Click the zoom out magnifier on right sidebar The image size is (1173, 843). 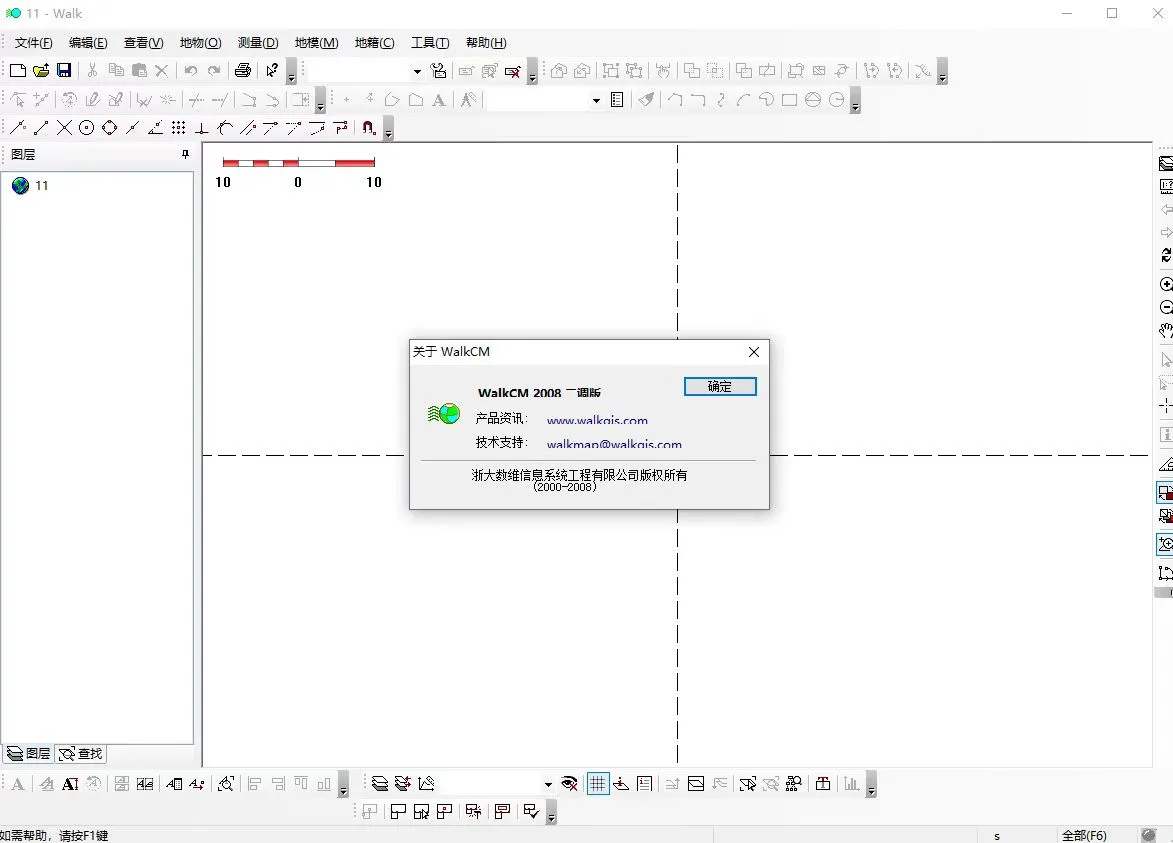point(1166,307)
